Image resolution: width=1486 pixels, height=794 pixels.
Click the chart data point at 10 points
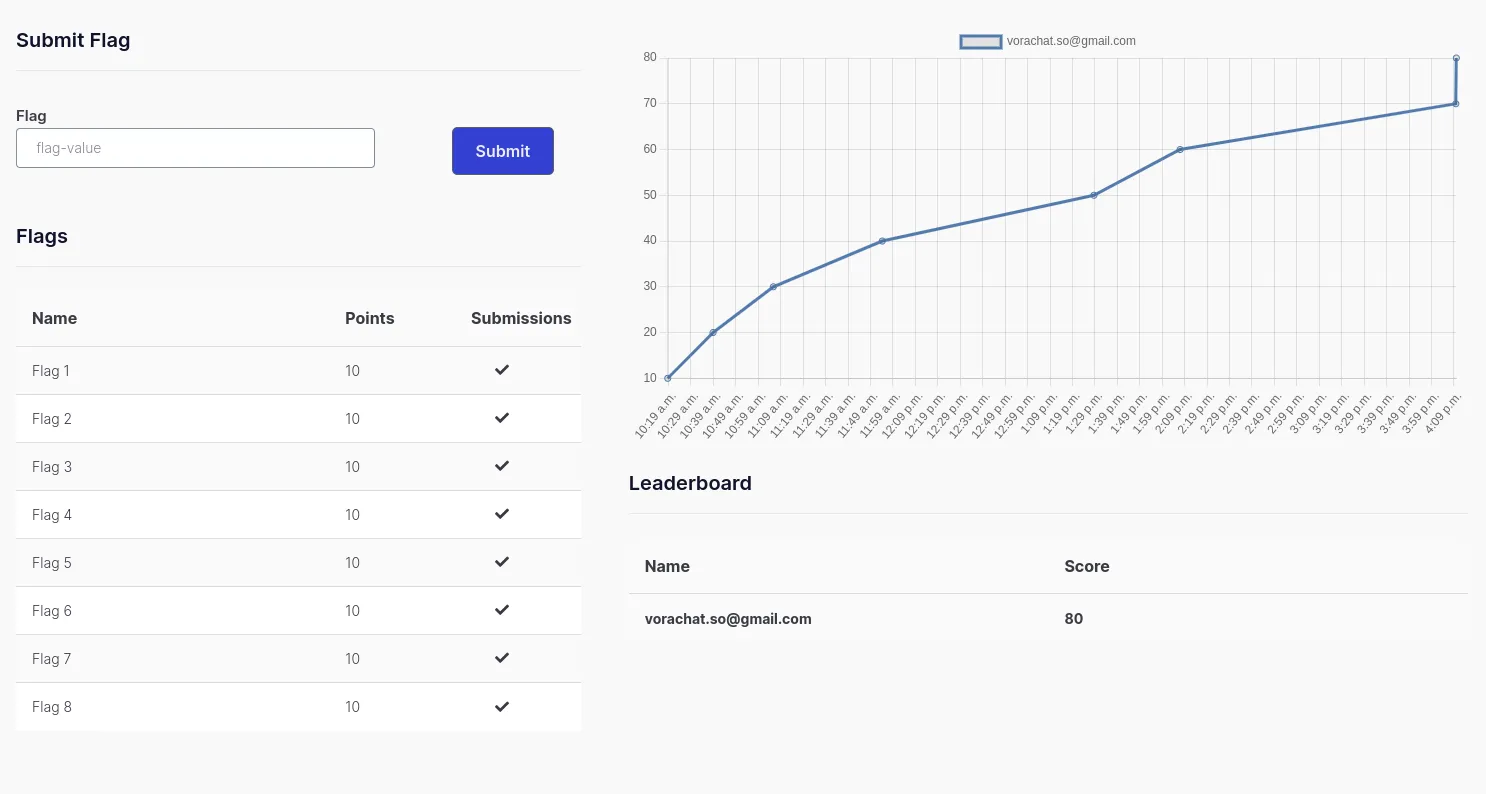pos(668,378)
